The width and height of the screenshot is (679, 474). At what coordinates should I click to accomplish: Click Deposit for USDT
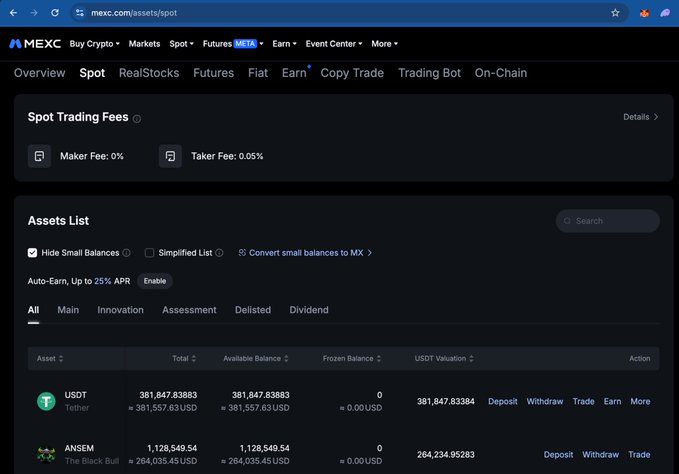click(503, 401)
